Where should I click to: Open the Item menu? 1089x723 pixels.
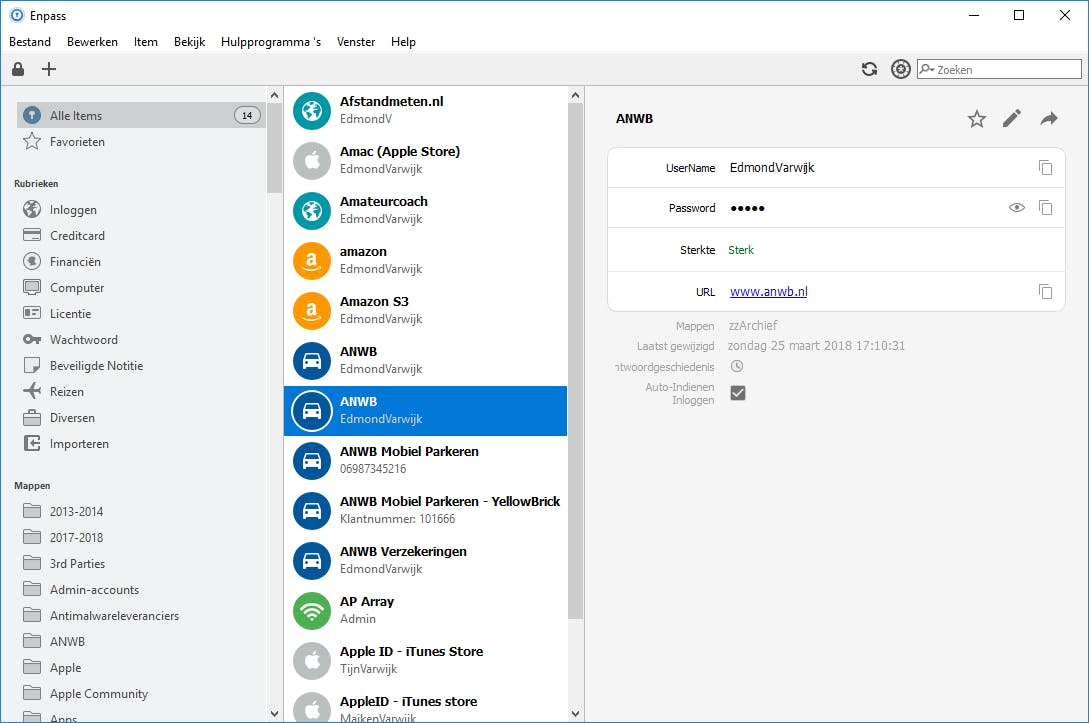tap(146, 42)
